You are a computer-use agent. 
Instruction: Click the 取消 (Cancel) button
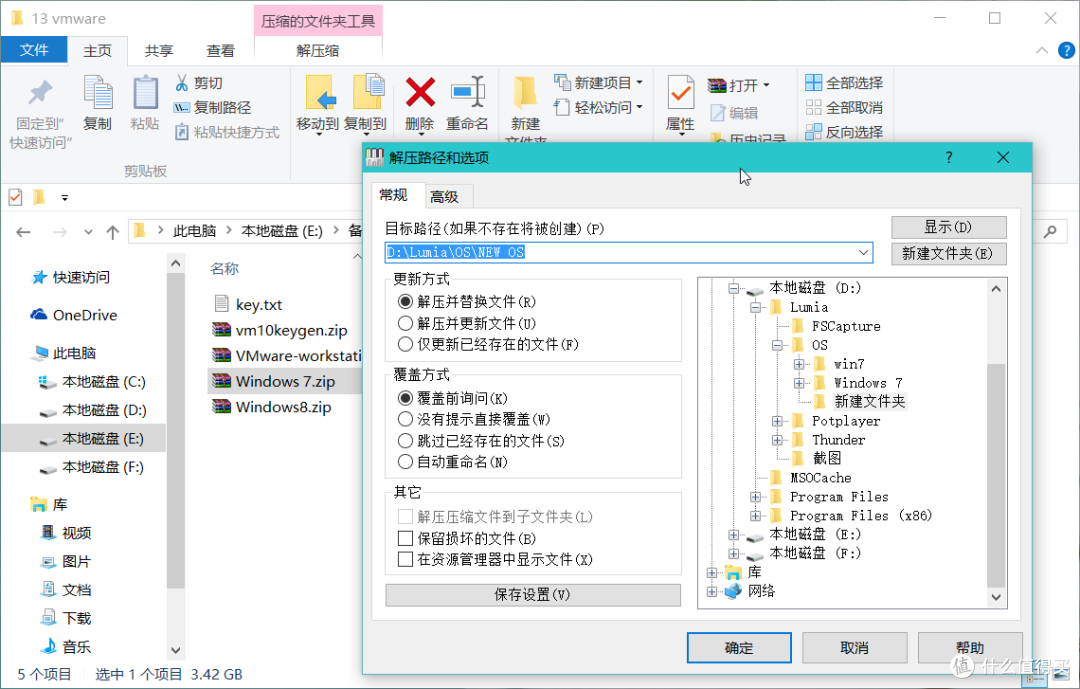[854, 648]
